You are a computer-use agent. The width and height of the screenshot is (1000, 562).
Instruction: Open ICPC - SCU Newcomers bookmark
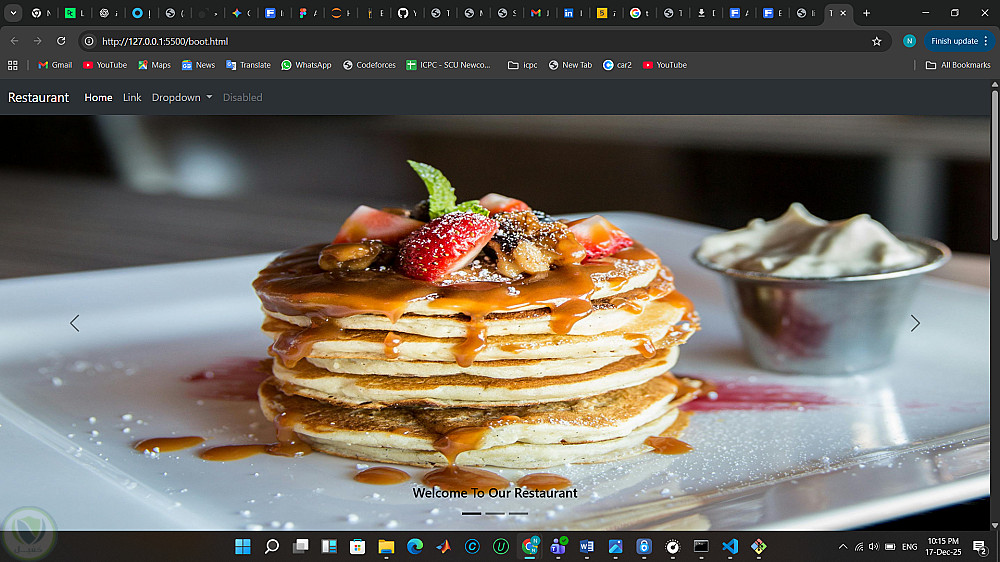click(x=448, y=65)
